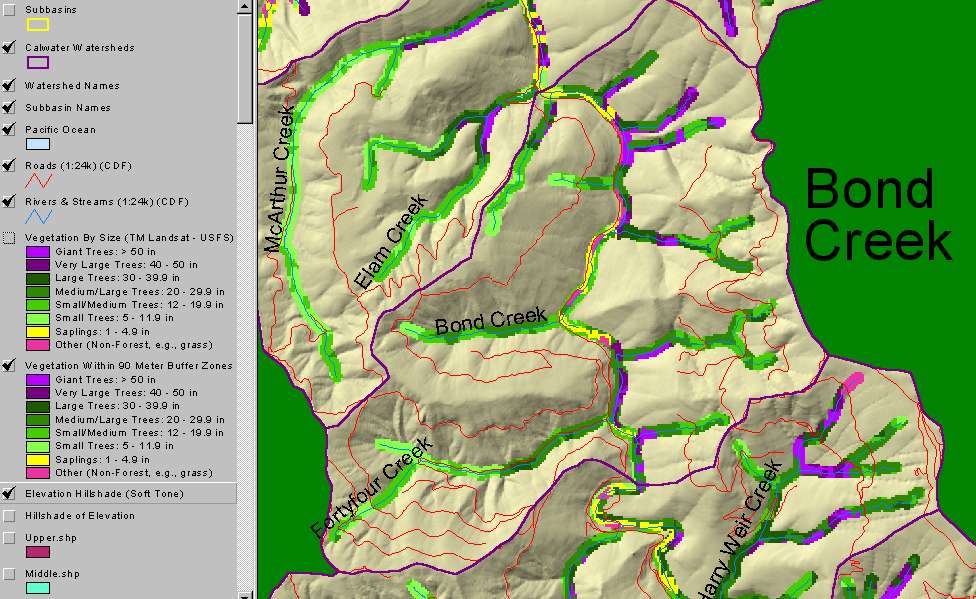Image resolution: width=976 pixels, height=599 pixels.
Task: Click the red Roads line symbol
Action: click(x=37, y=181)
